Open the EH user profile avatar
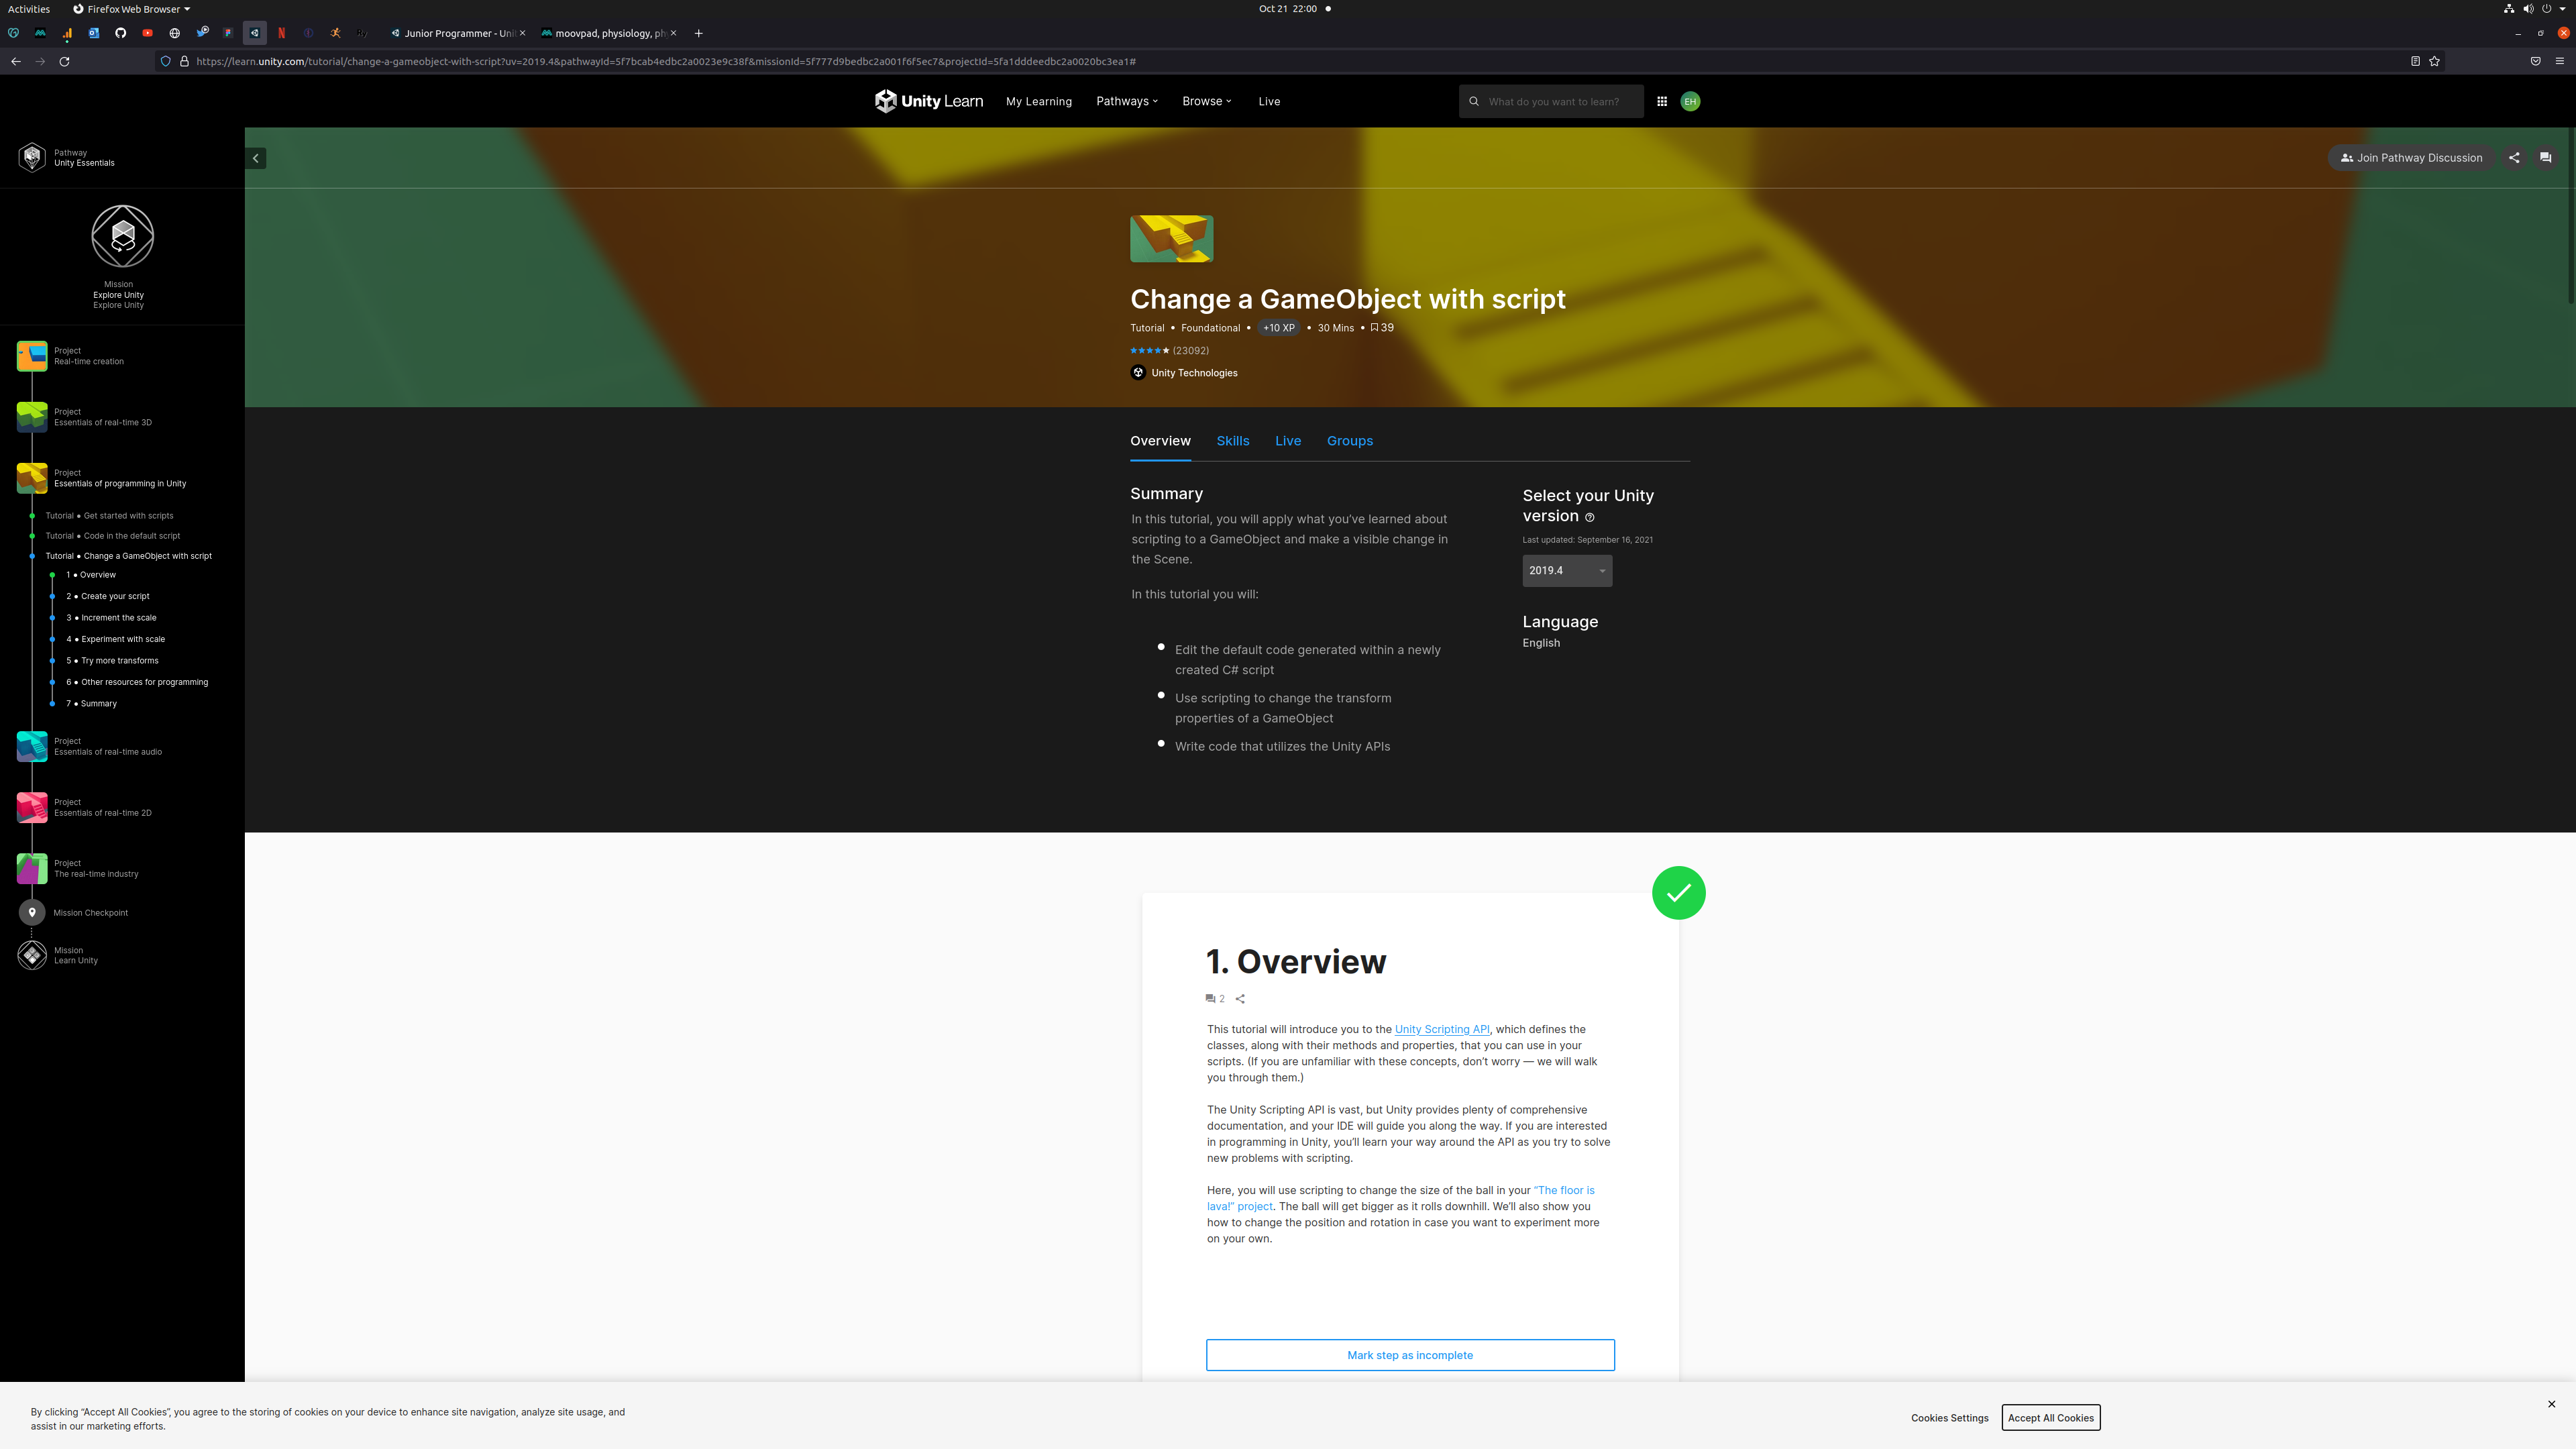The image size is (2576, 1449). (1690, 101)
